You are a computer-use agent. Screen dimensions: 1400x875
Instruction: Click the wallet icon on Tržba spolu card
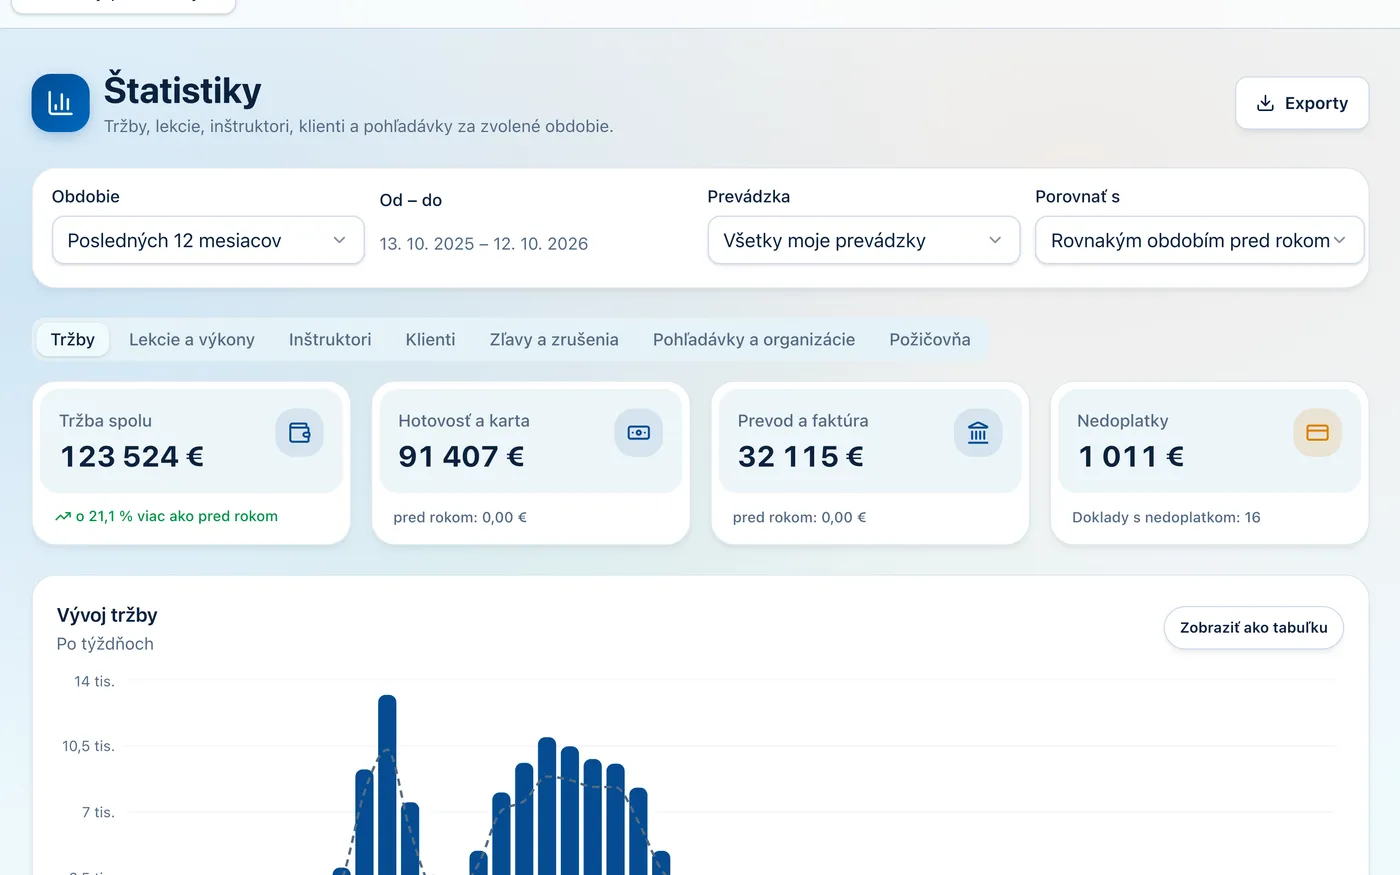click(299, 433)
